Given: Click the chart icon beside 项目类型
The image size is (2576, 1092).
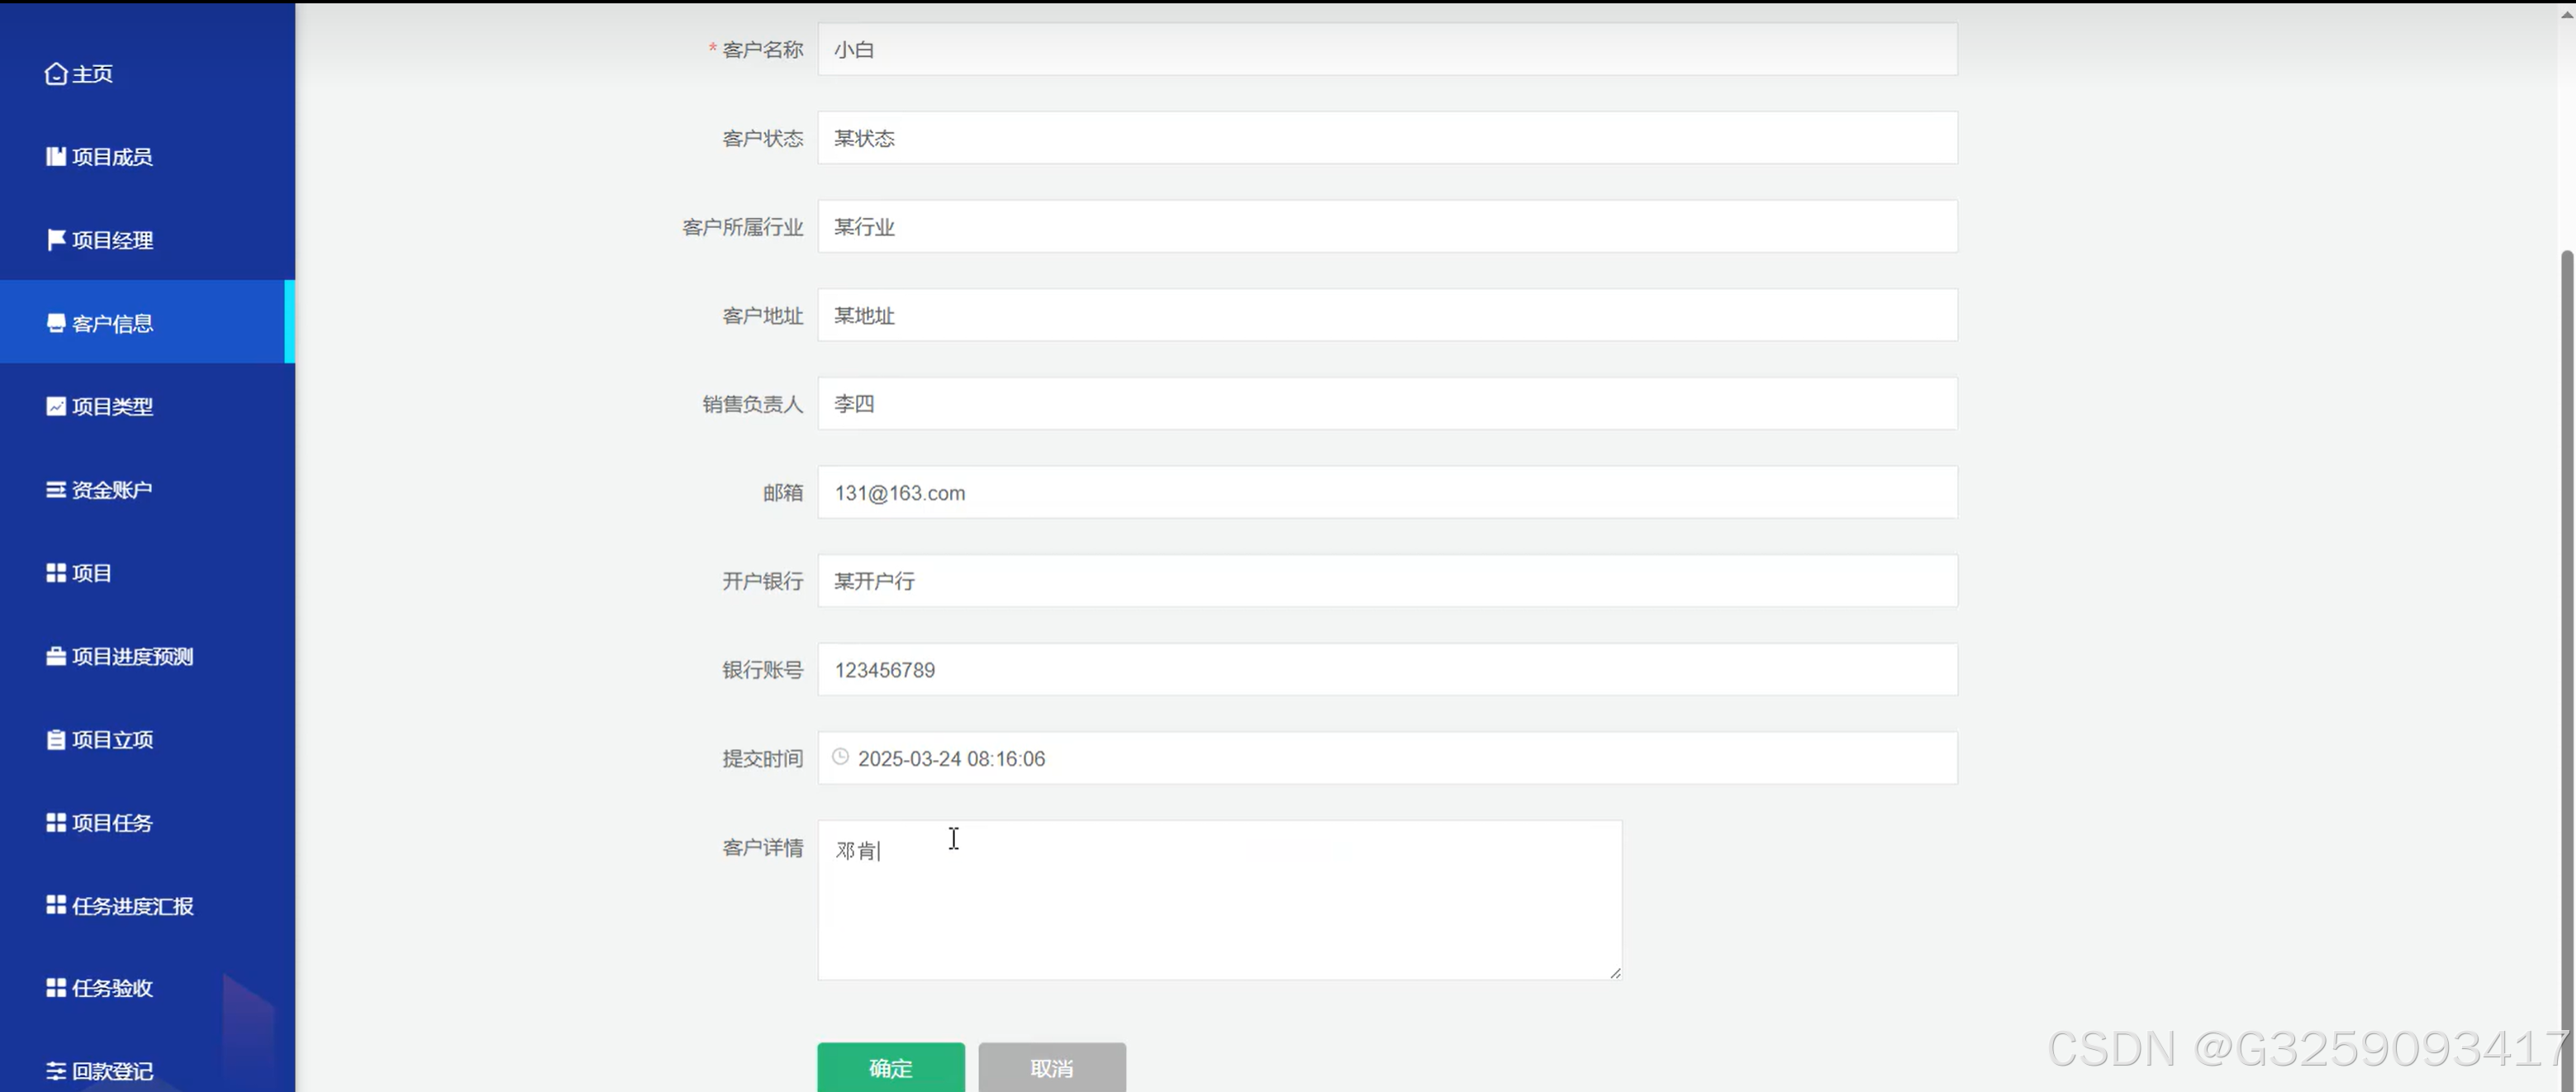Looking at the screenshot, I should click(x=56, y=406).
